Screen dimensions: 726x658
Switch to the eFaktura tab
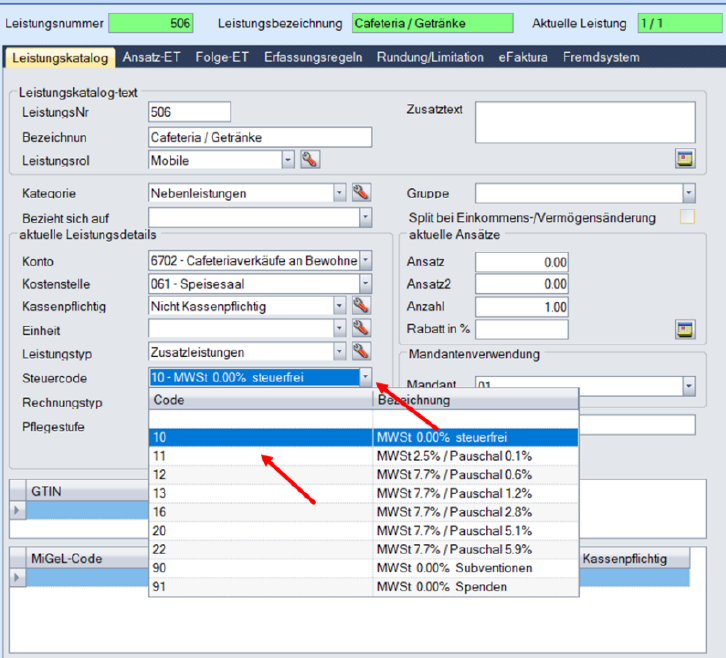click(x=523, y=57)
